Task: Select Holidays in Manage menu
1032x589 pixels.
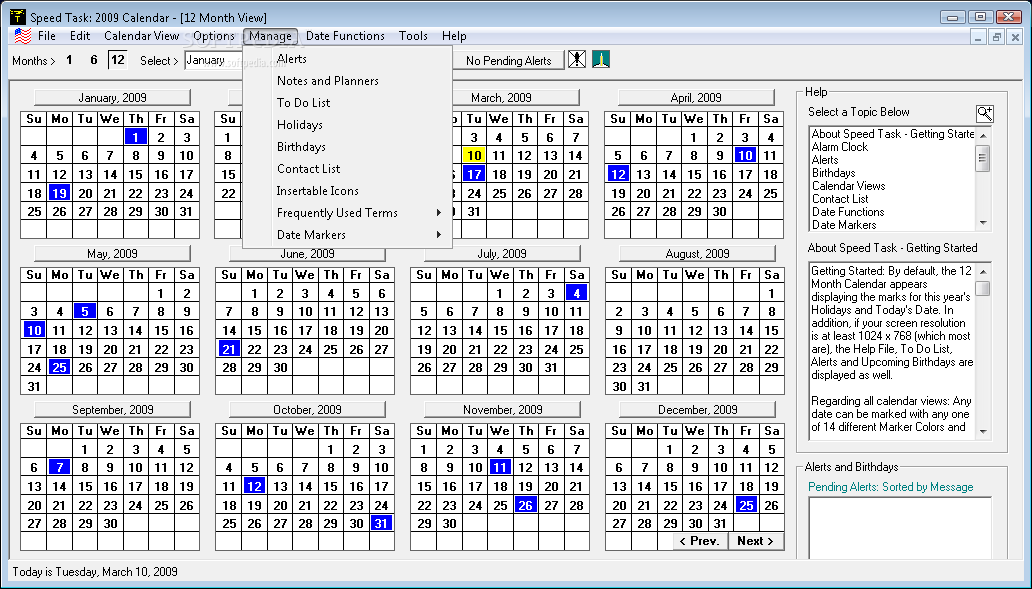Action: coord(348,124)
